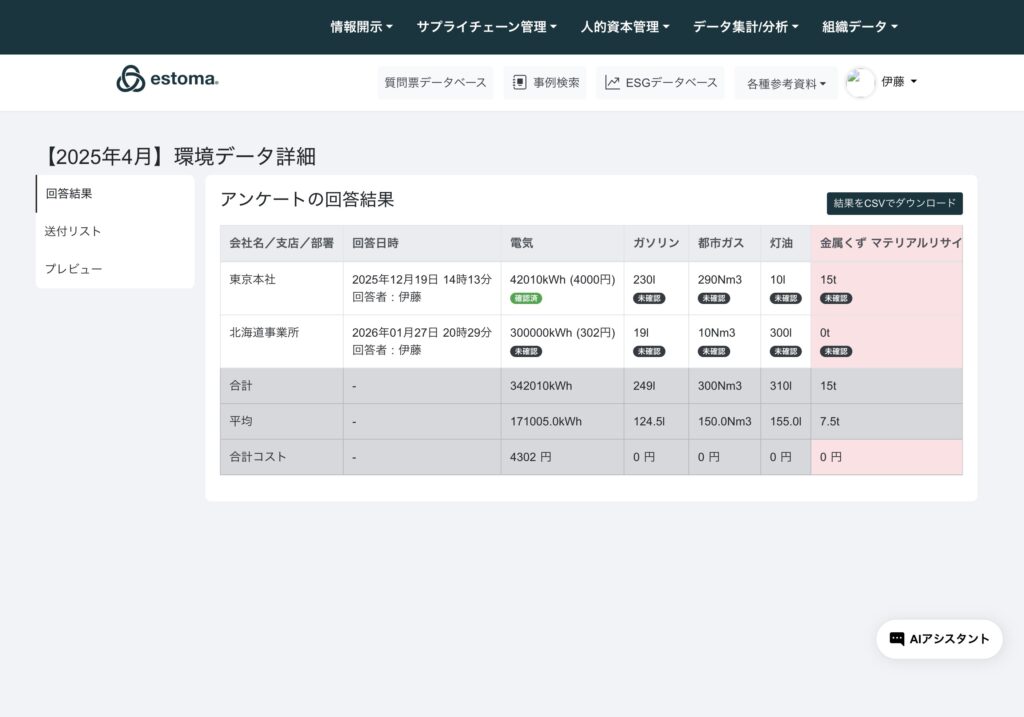Select the 回答結果 sidebar item
Screen dimensions: 1024x717
tap(69, 194)
